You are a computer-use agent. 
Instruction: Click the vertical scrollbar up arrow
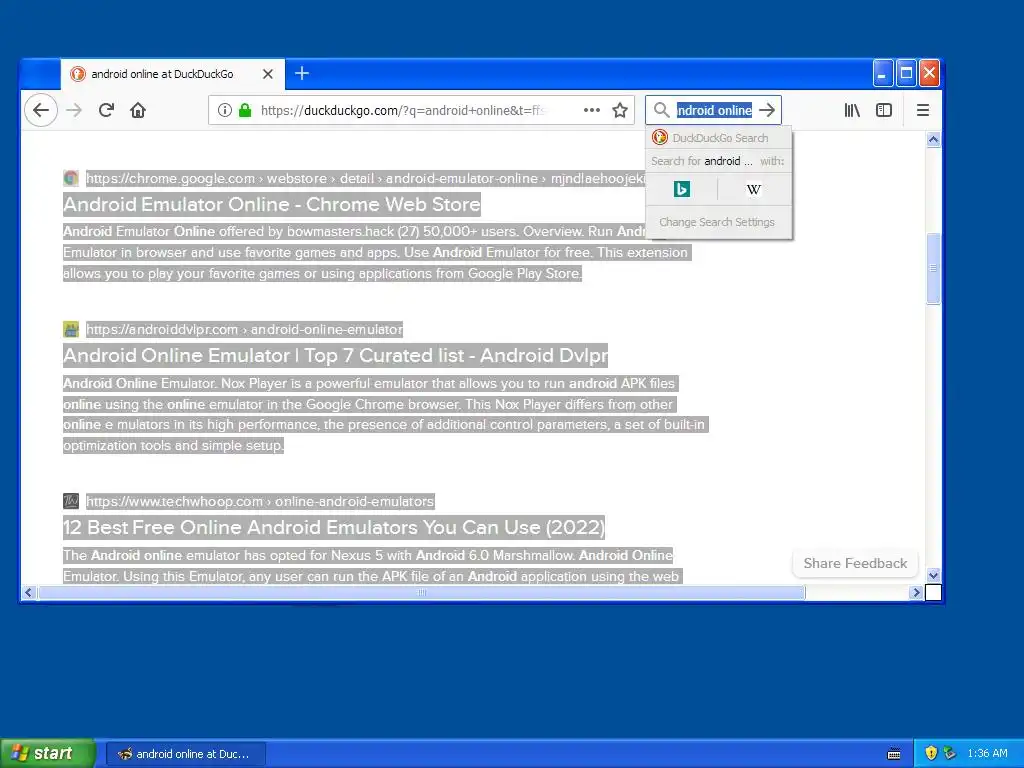pos(933,138)
